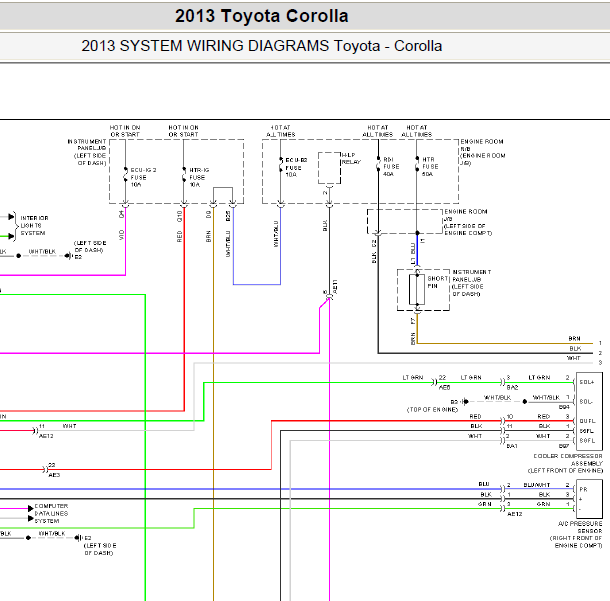610x601 pixels.
Task: Click the SOL- terminal on compressor
Action: (x=586, y=401)
